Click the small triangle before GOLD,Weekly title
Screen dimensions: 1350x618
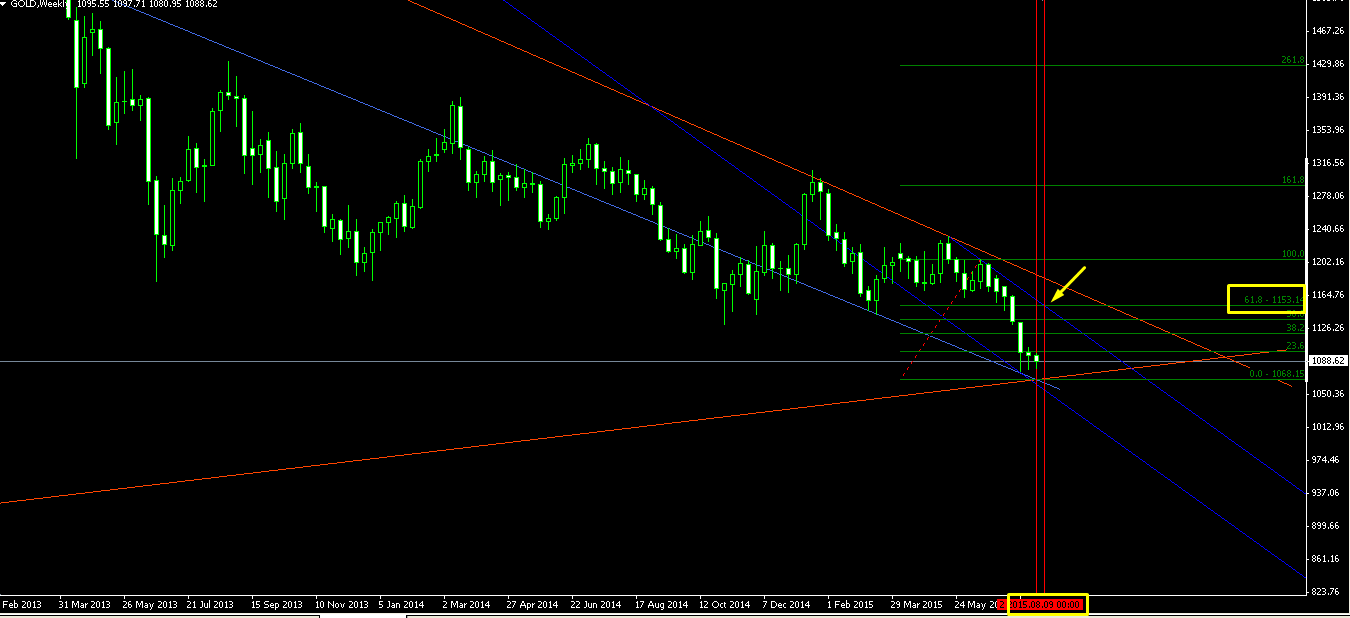tap(4, 4)
